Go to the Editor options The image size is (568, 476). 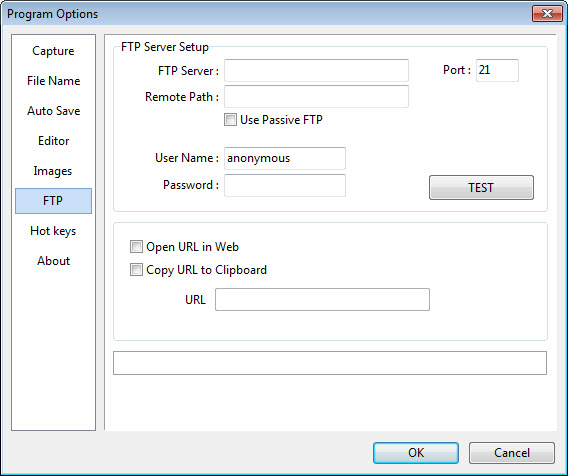click(x=53, y=141)
